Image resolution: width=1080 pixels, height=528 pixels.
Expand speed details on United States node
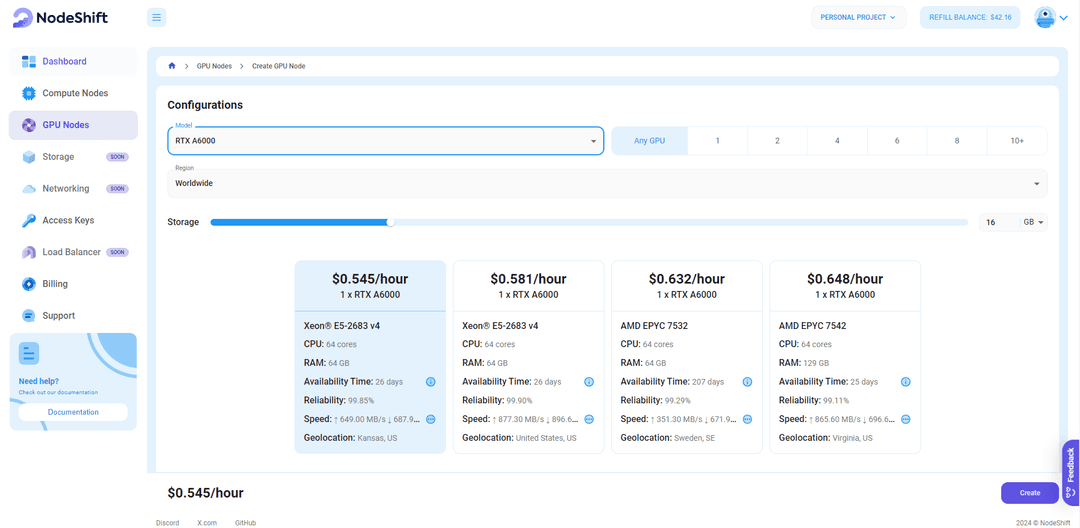click(x=589, y=419)
